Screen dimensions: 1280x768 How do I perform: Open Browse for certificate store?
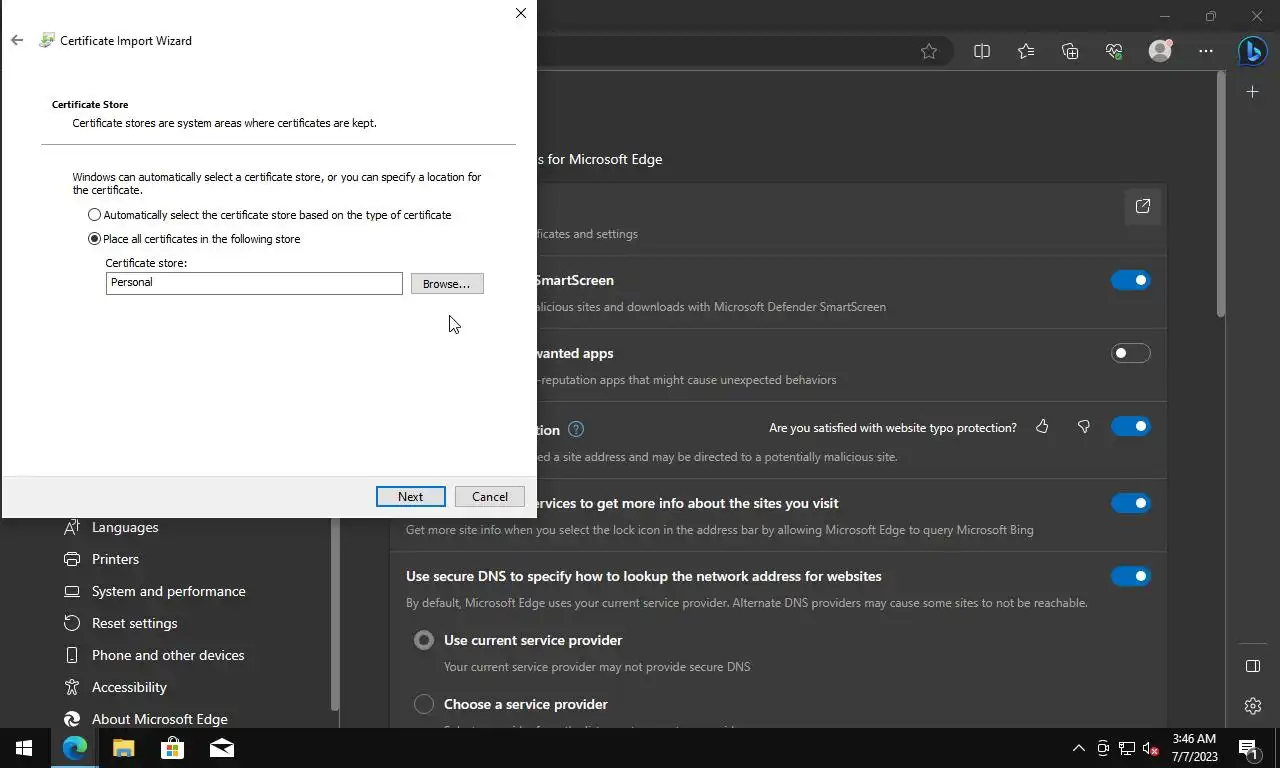tap(447, 284)
